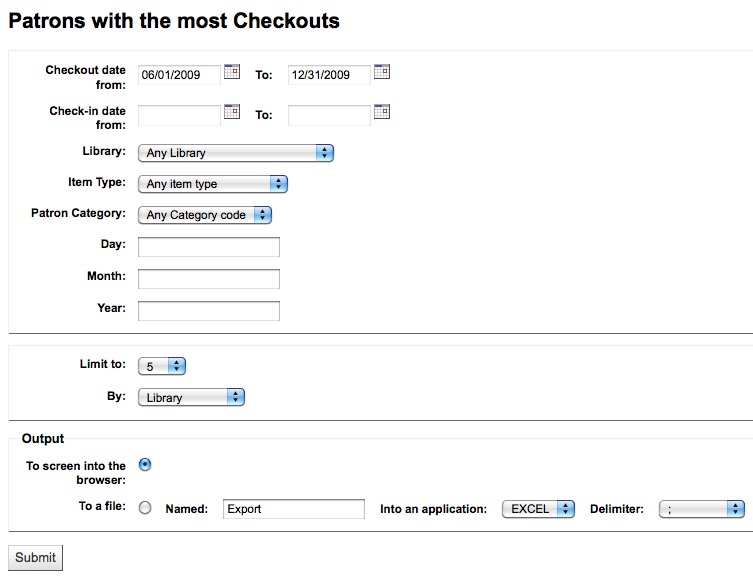753x584 pixels.
Task: Submit the patrons checkout report form
Action: (36, 558)
